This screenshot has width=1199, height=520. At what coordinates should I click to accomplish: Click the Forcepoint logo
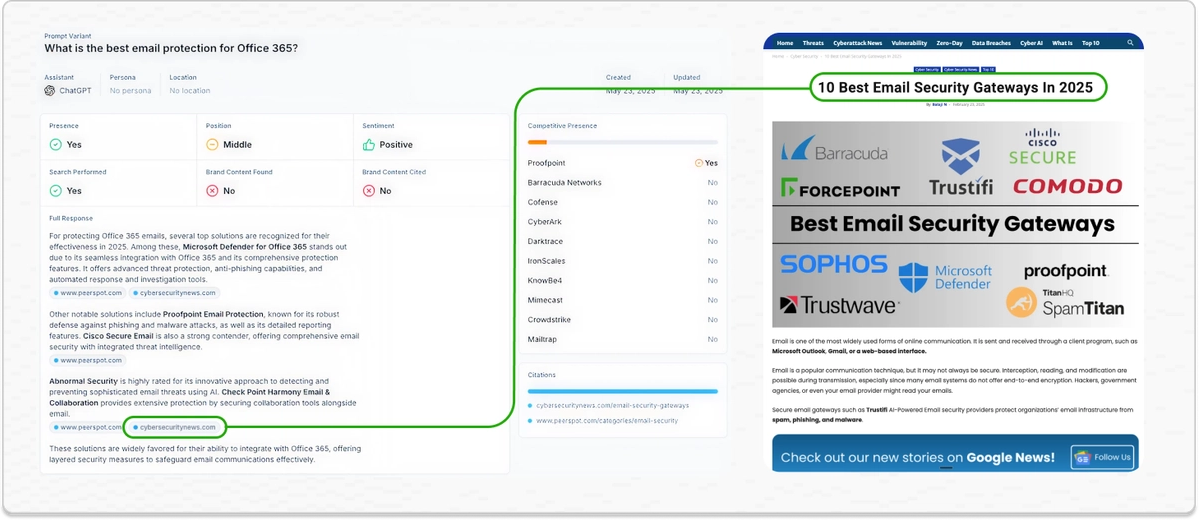click(840, 188)
